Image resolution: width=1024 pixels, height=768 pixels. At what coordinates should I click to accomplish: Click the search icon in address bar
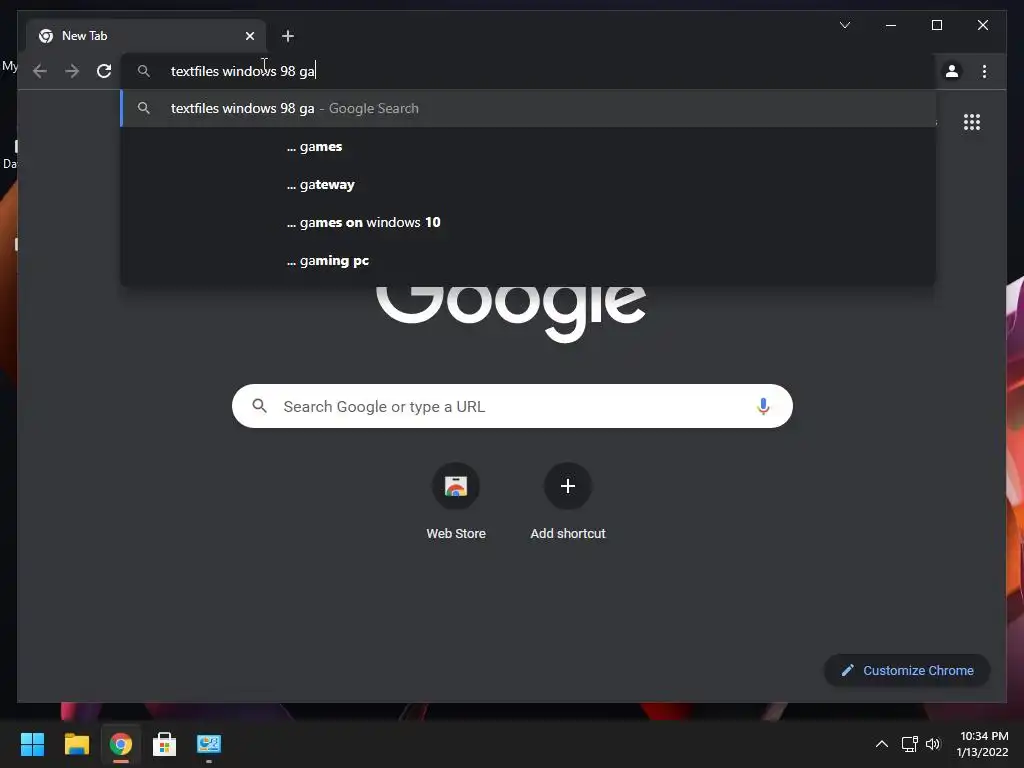[x=144, y=71]
